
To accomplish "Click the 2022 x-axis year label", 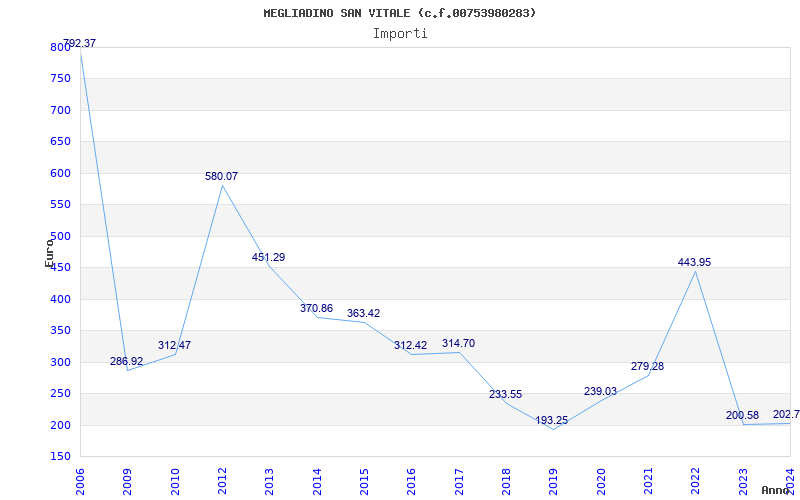I will [x=695, y=482].
